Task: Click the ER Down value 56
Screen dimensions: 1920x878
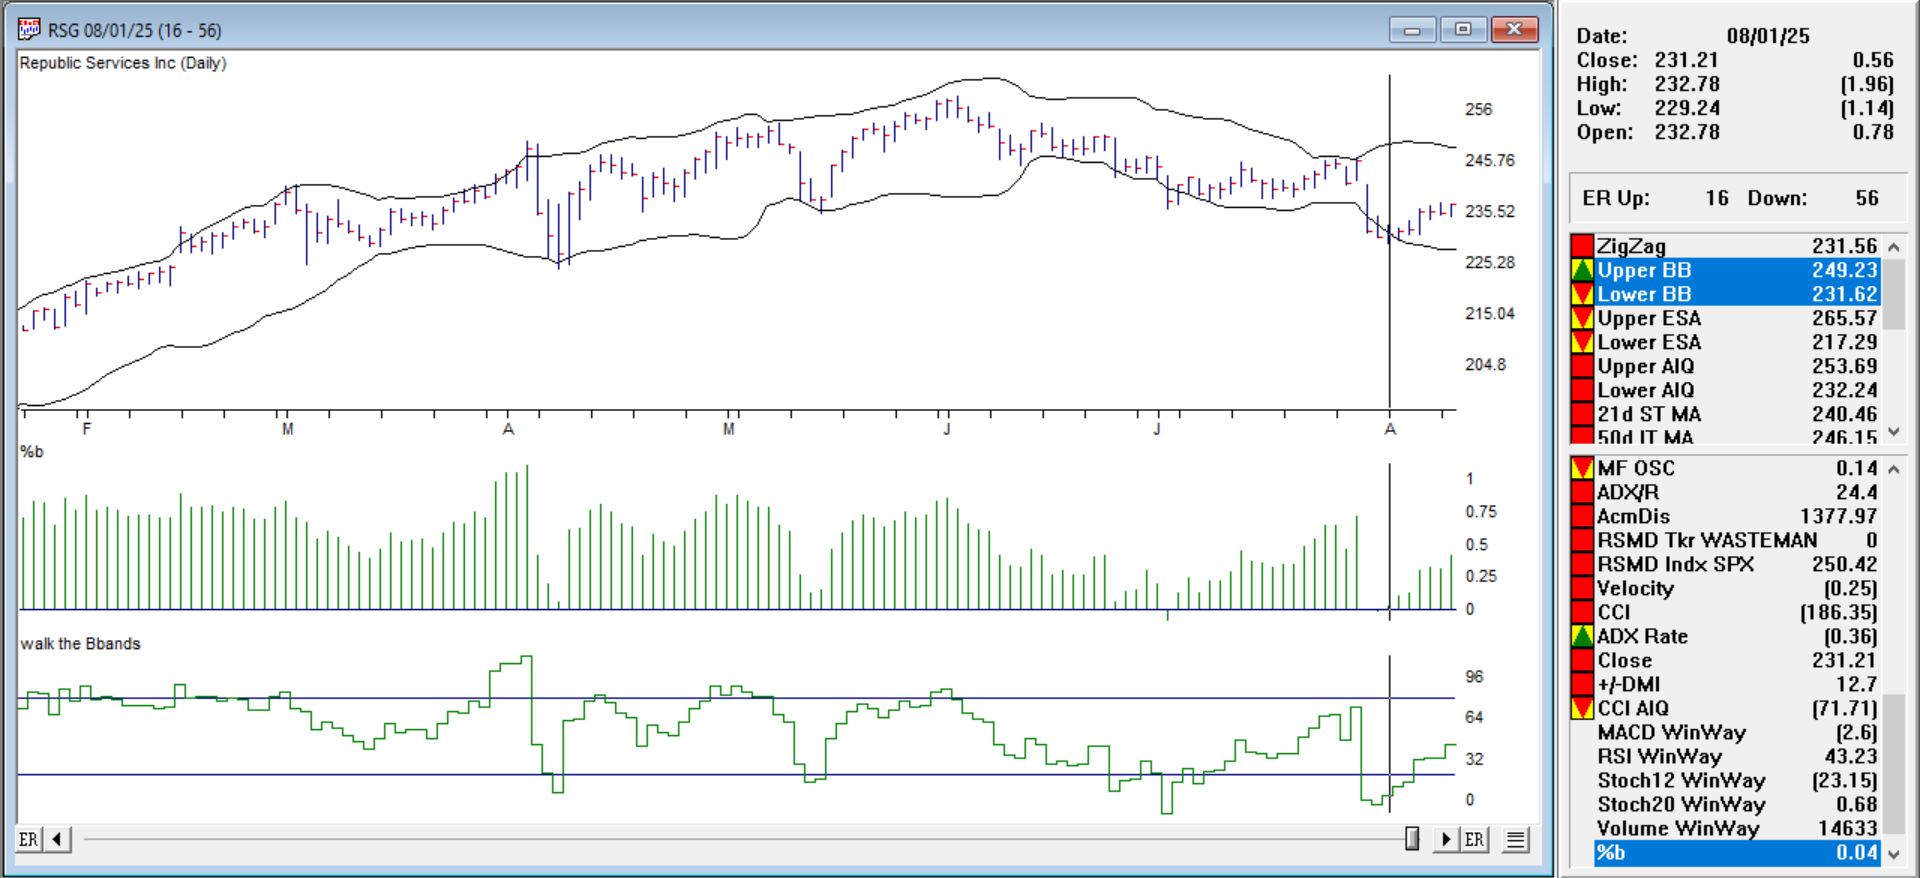Action: click(1867, 198)
